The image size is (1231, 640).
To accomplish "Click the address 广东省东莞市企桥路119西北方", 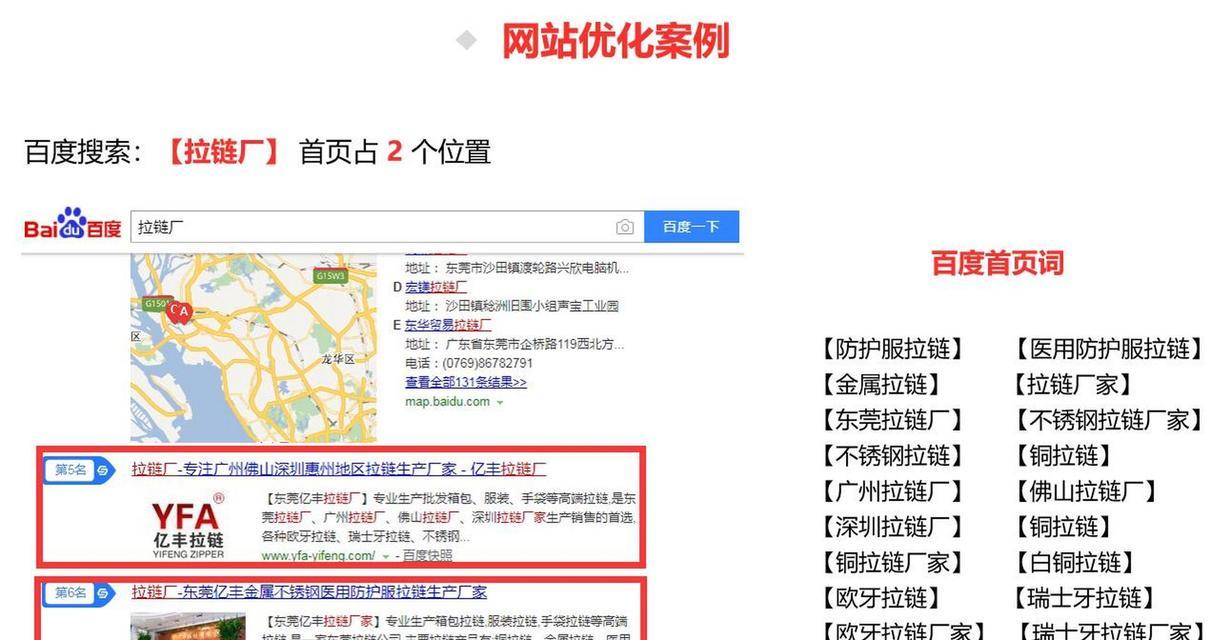I will (x=535, y=344).
